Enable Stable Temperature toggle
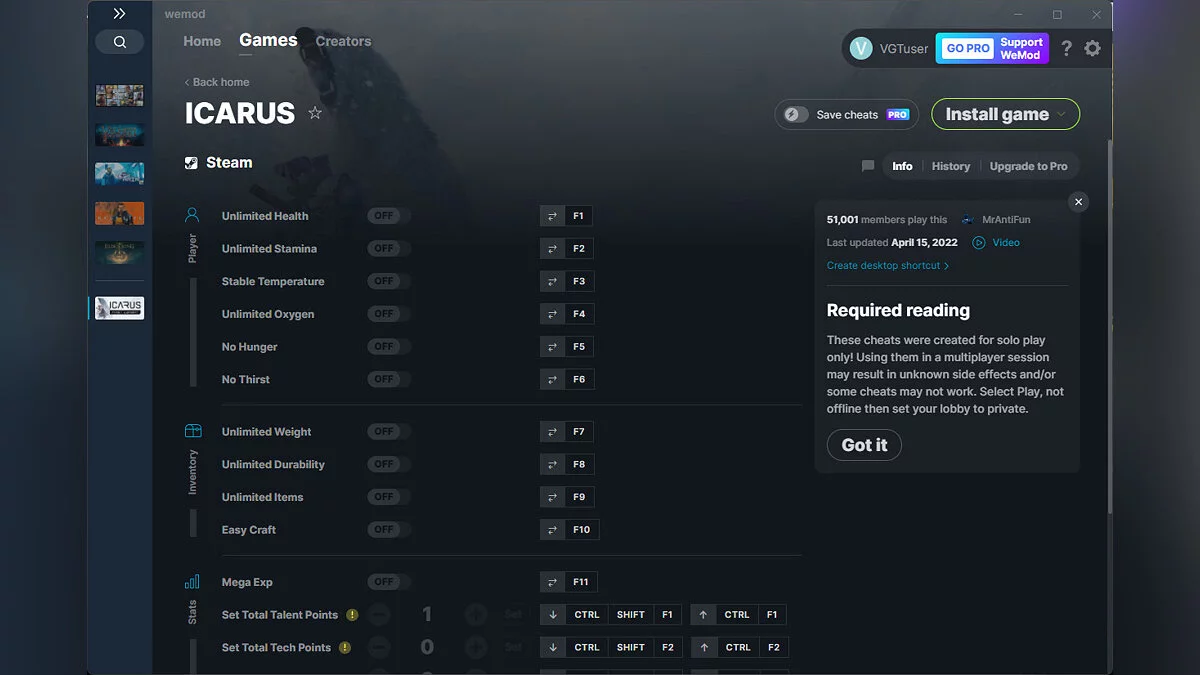Viewport: 1200px width, 675px height. tap(388, 281)
